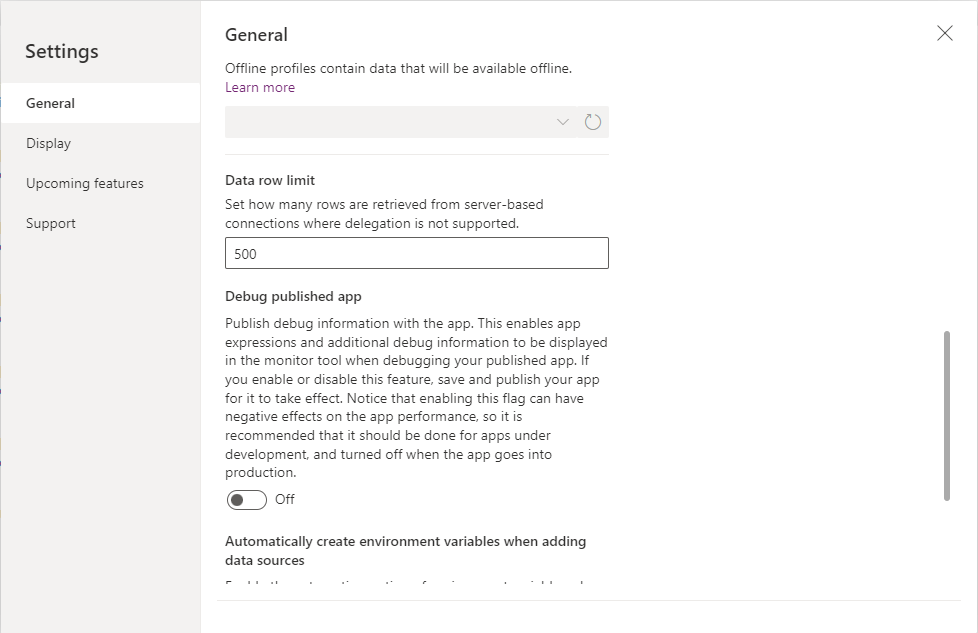
Task: Navigate to the Support section
Action: pyautogui.click(x=50, y=223)
